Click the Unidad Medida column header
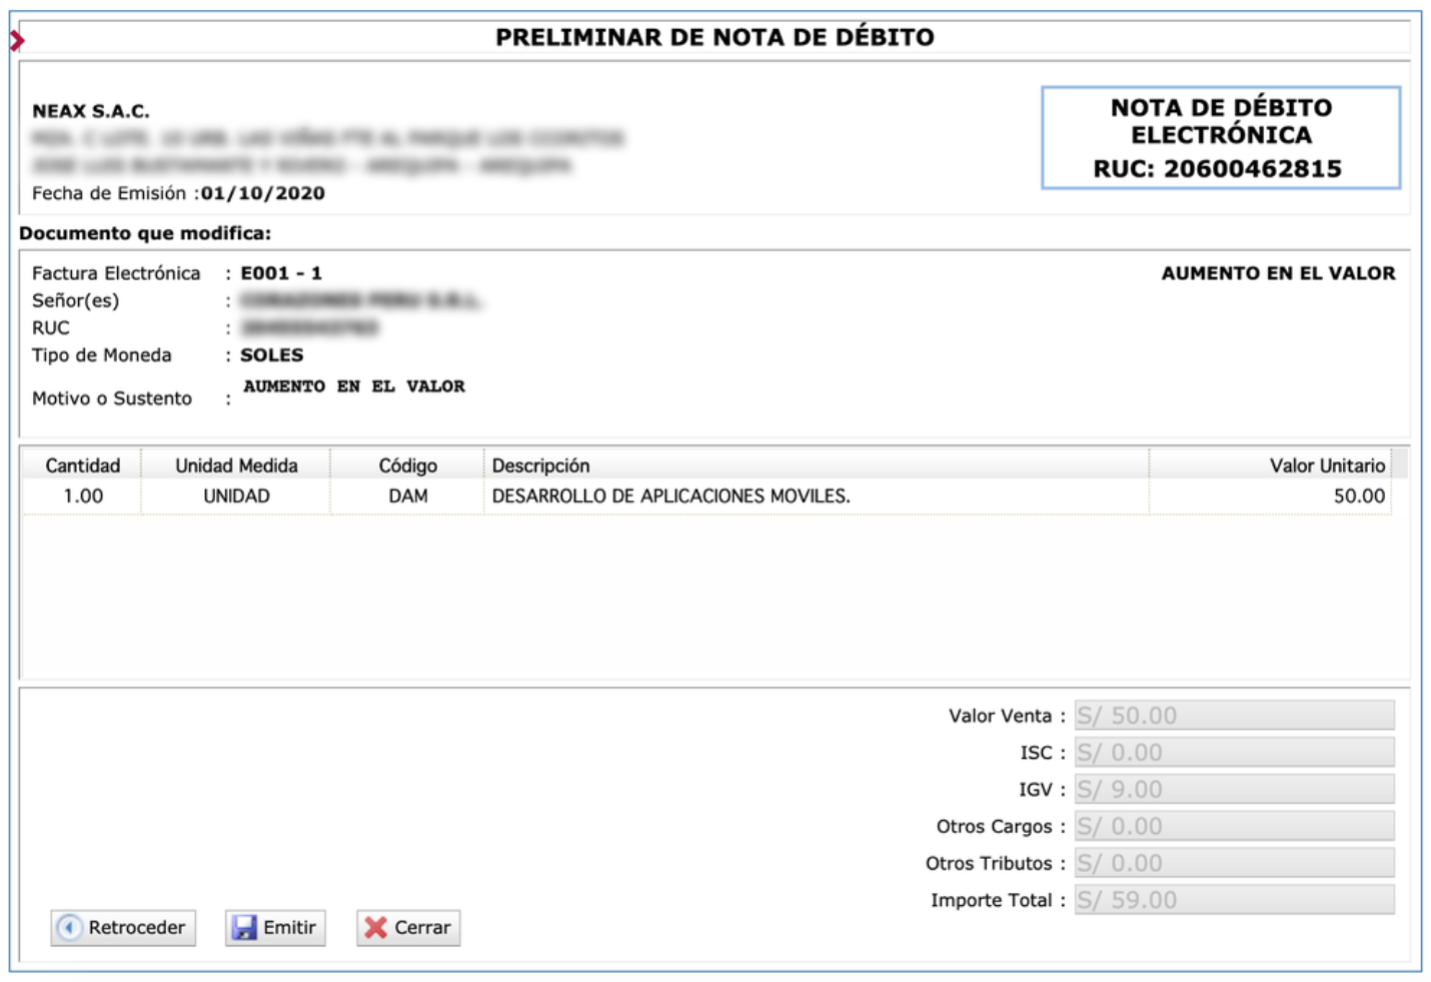1431x982 pixels. tap(236, 466)
